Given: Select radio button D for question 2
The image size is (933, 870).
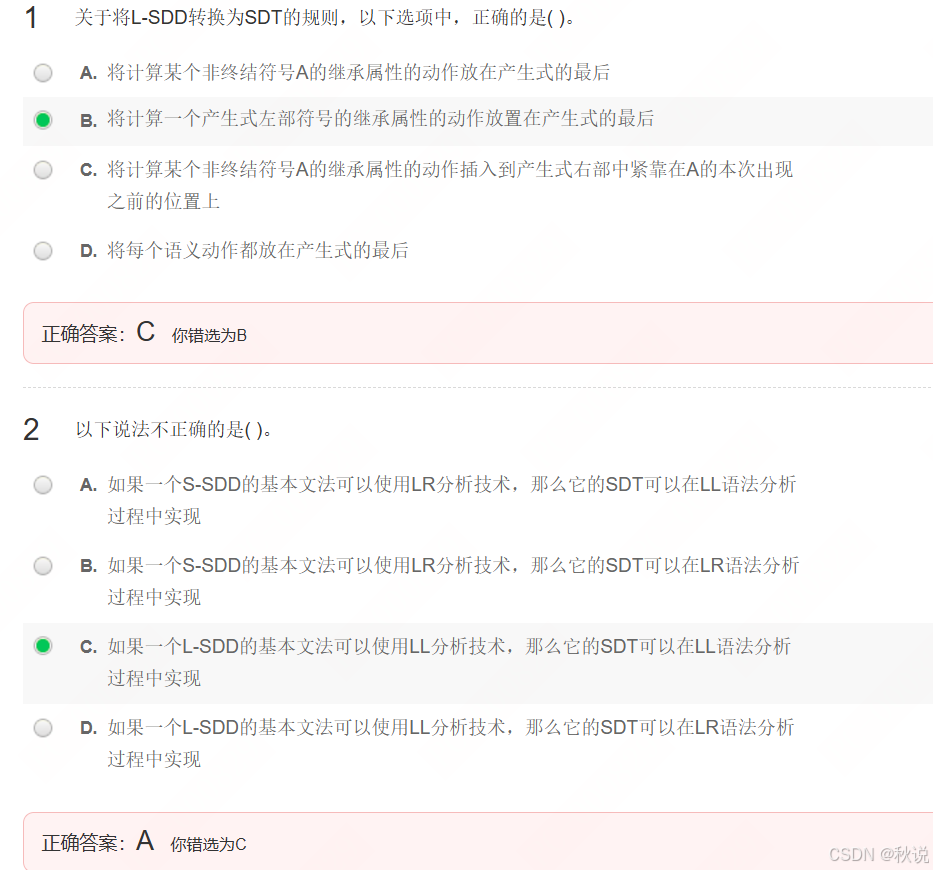Looking at the screenshot, I should tap(43, 728).
